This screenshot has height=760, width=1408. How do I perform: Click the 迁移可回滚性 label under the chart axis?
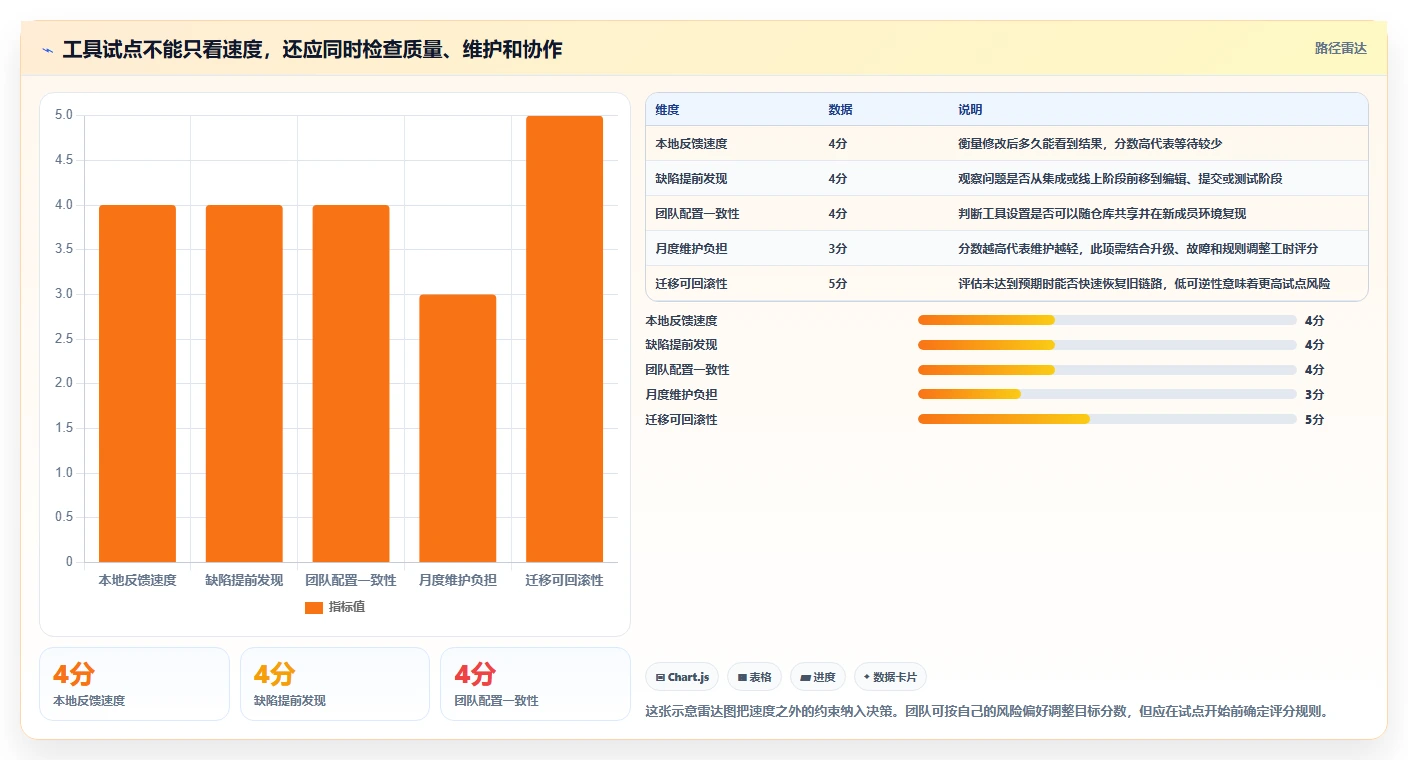pyautogui.click(x=565, y=580)
